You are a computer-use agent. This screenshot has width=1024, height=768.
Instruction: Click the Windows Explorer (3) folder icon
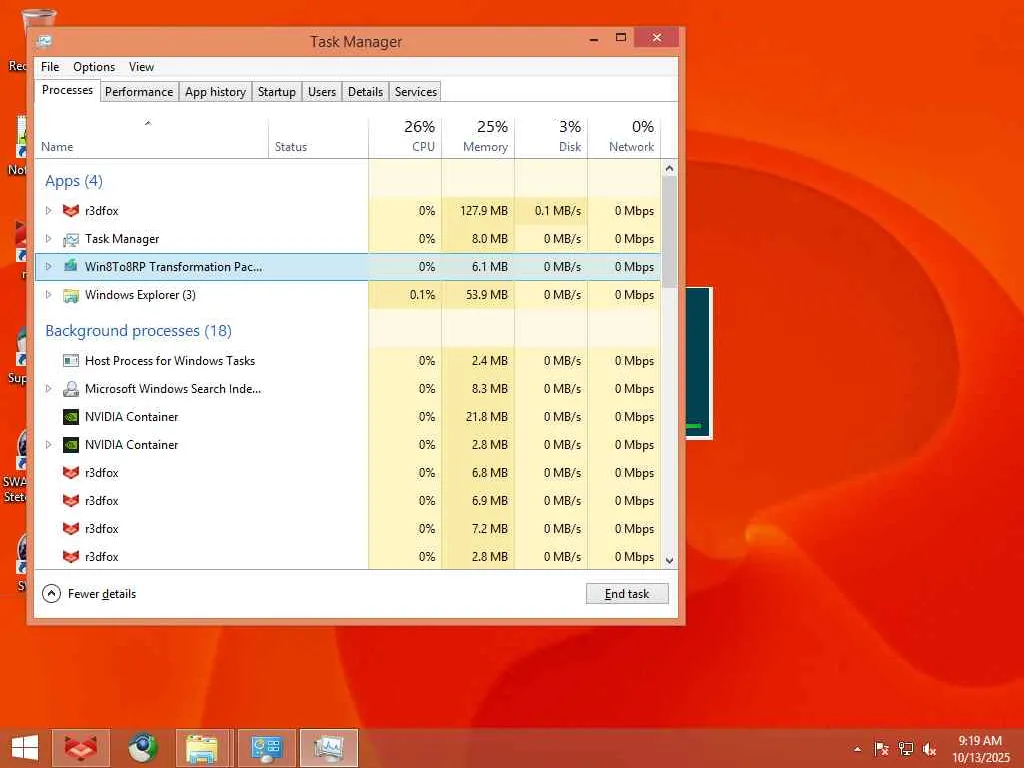(71, 295)
